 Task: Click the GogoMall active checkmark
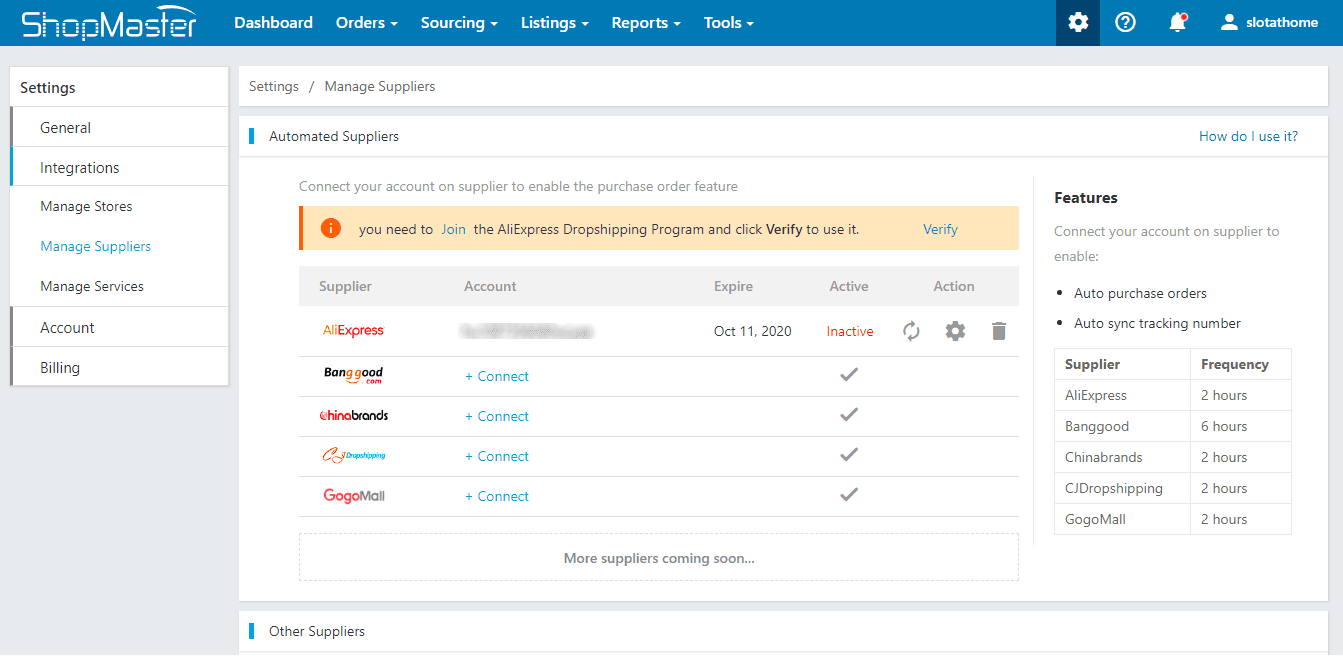[x=849, y=495]
